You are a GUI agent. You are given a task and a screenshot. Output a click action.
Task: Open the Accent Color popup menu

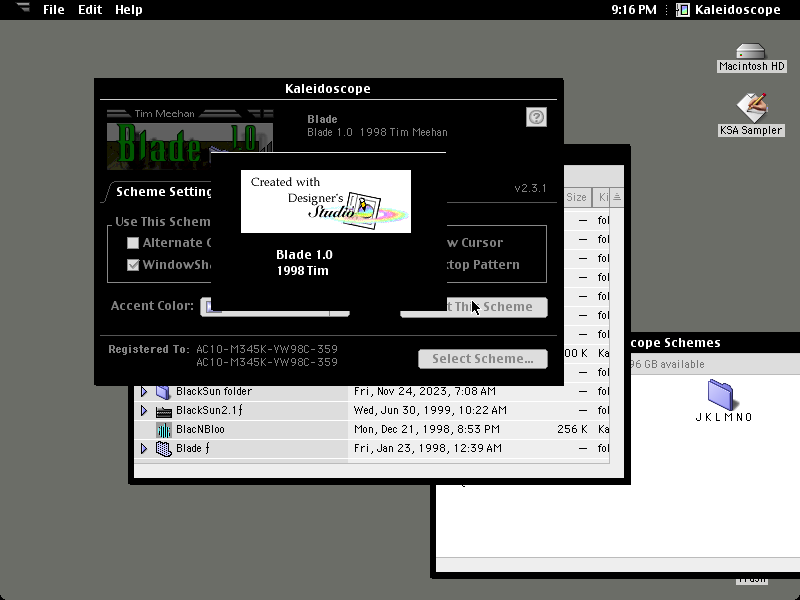point(275,307)
